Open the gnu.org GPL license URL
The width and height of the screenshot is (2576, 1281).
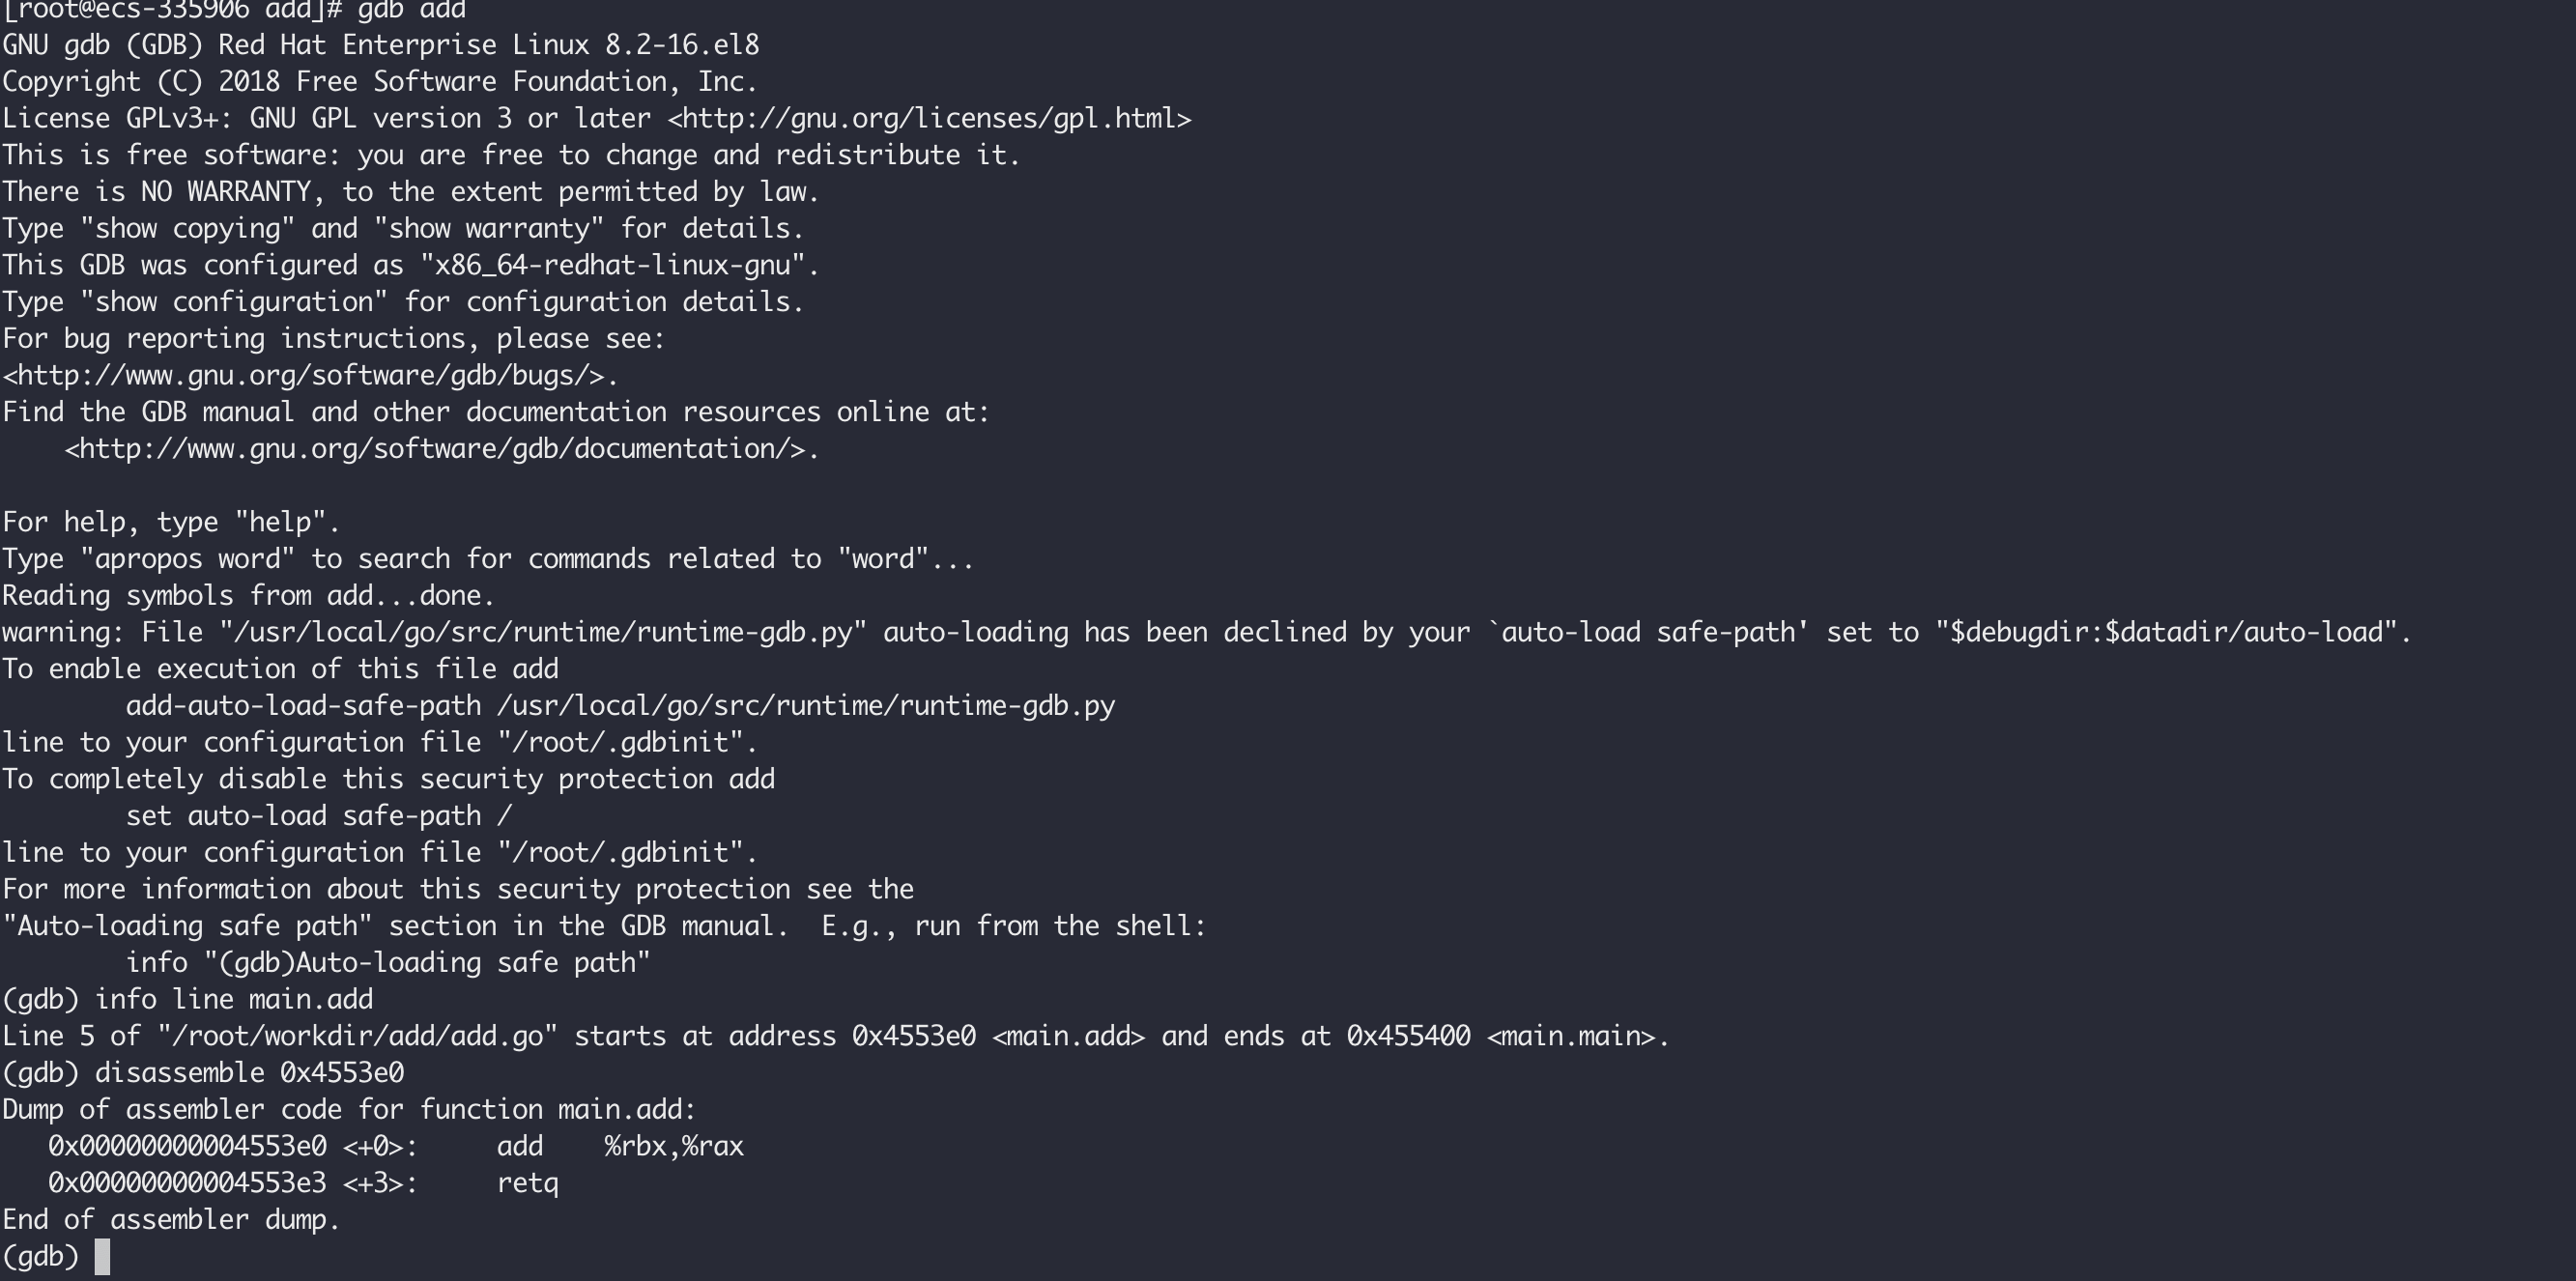coord(929,119)
